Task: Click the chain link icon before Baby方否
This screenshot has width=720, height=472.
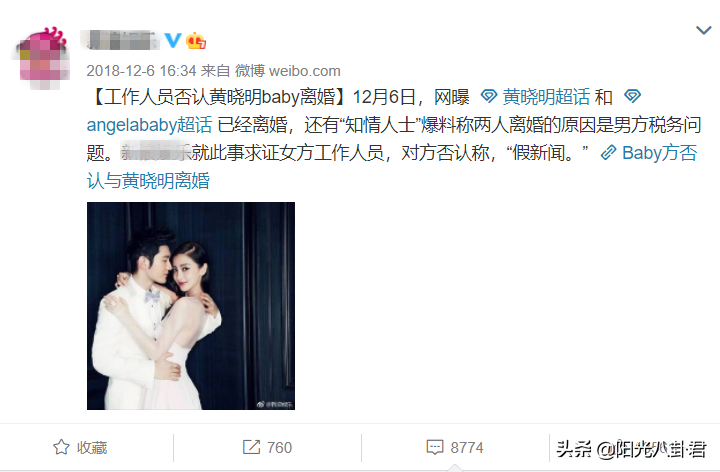Action: coord(608,153)
